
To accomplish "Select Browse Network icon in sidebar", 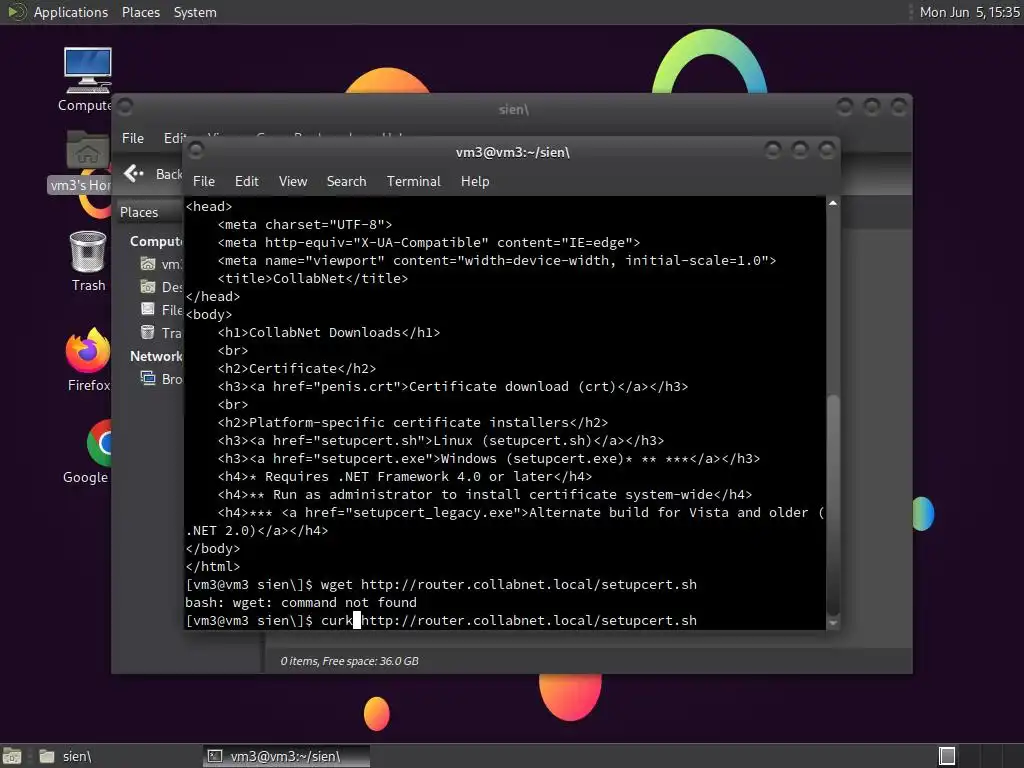I will coord(148,378).
